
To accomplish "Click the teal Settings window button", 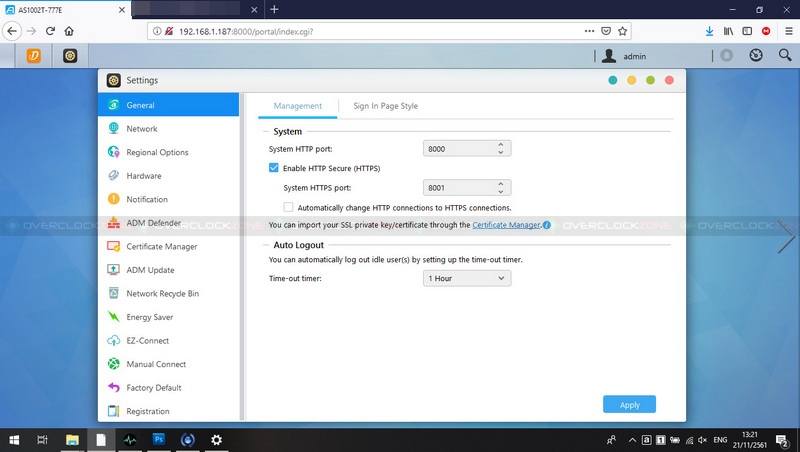I will pos(613,80).
